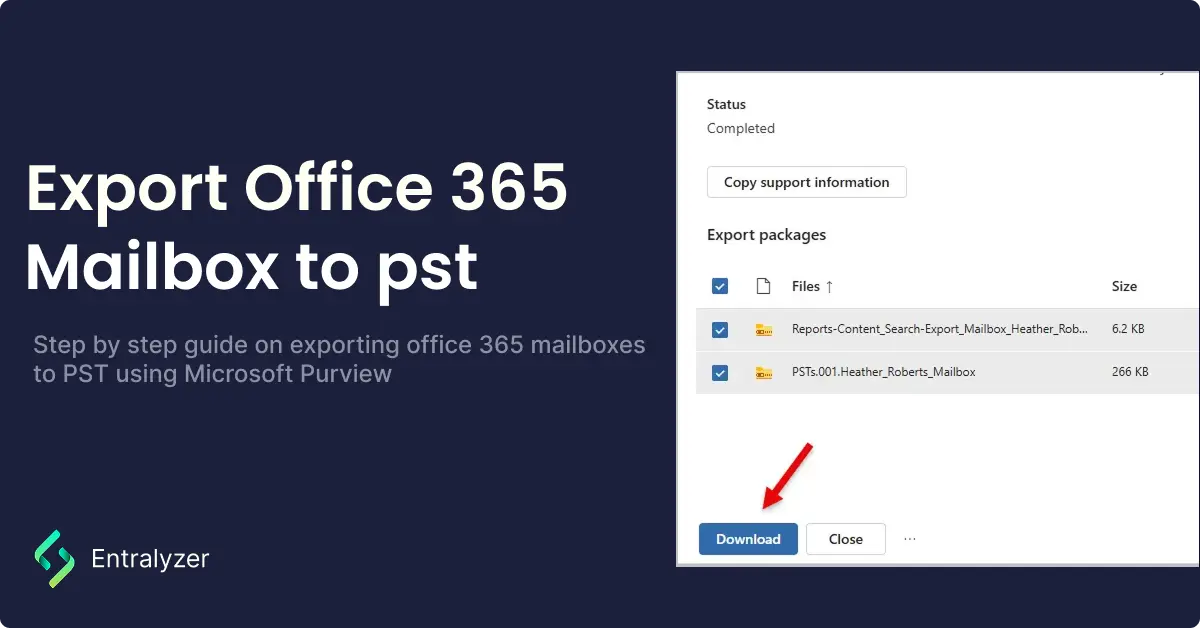Uncheck the Reports-Content_Search-Export file checkbox
The image size is (1200, 628).
[720, 328]
